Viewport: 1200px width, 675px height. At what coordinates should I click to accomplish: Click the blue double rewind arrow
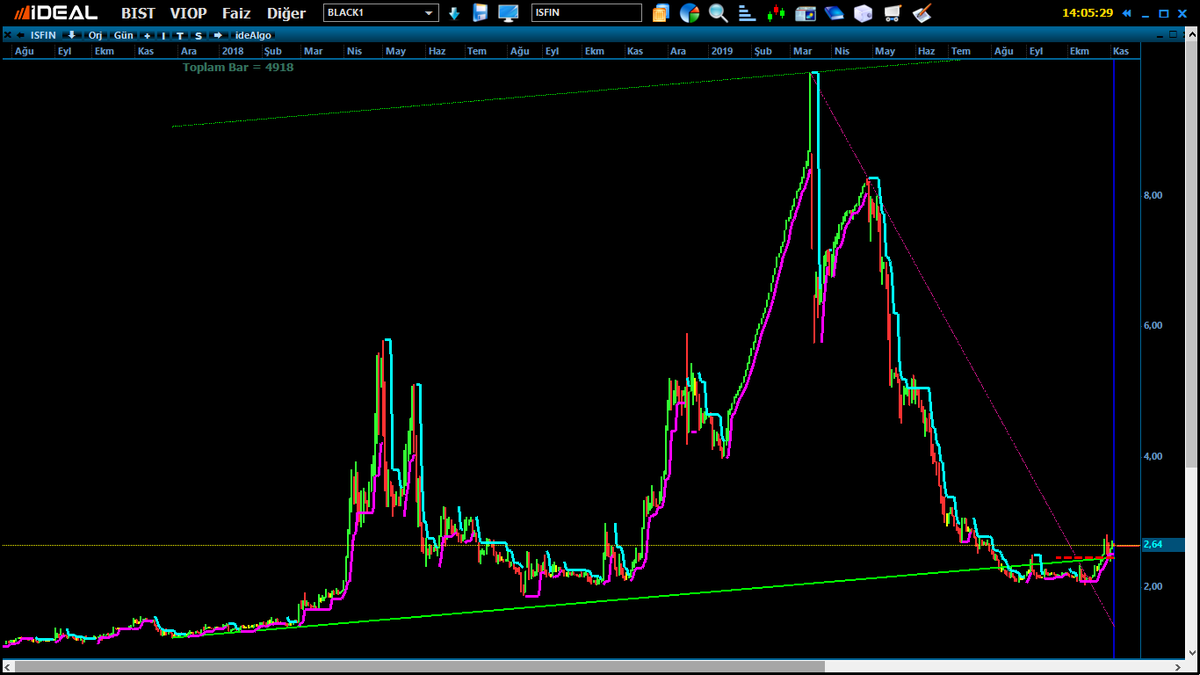pos(1127,13)
